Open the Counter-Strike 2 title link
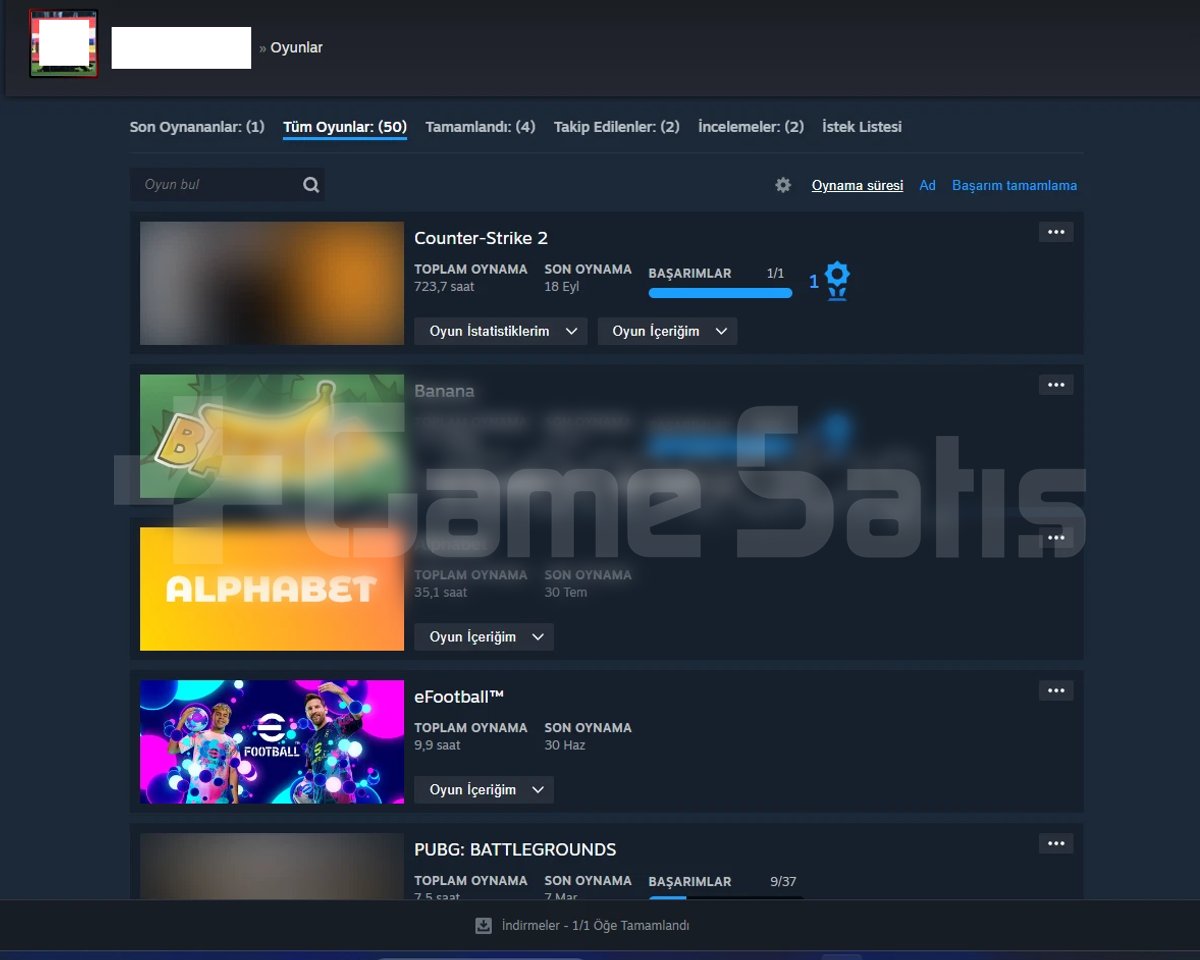The image size is (1200, 960). (481, 238)
